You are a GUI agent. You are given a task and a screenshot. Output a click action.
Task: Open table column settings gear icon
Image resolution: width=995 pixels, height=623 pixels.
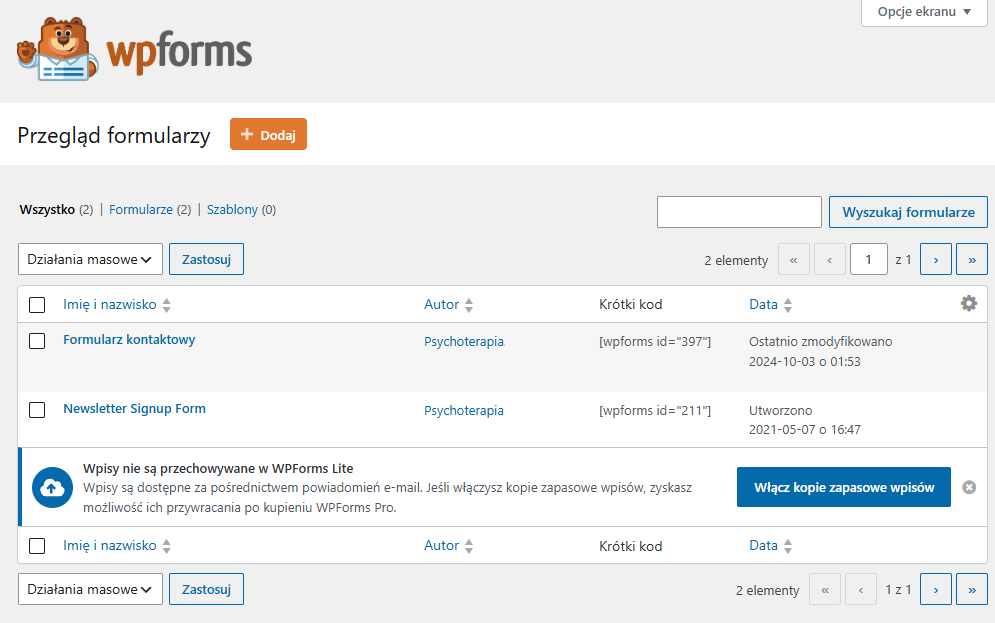968,303
